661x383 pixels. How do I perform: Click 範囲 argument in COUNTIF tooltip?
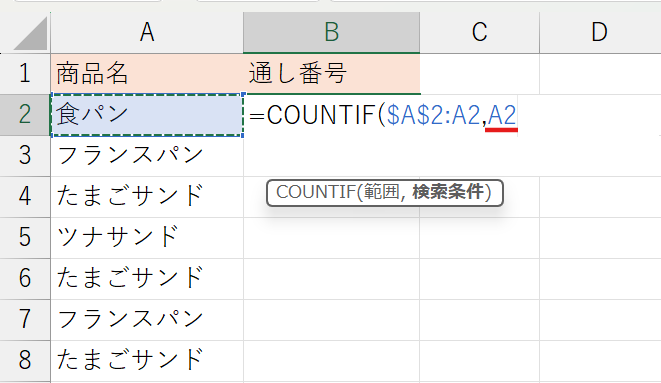382,192
